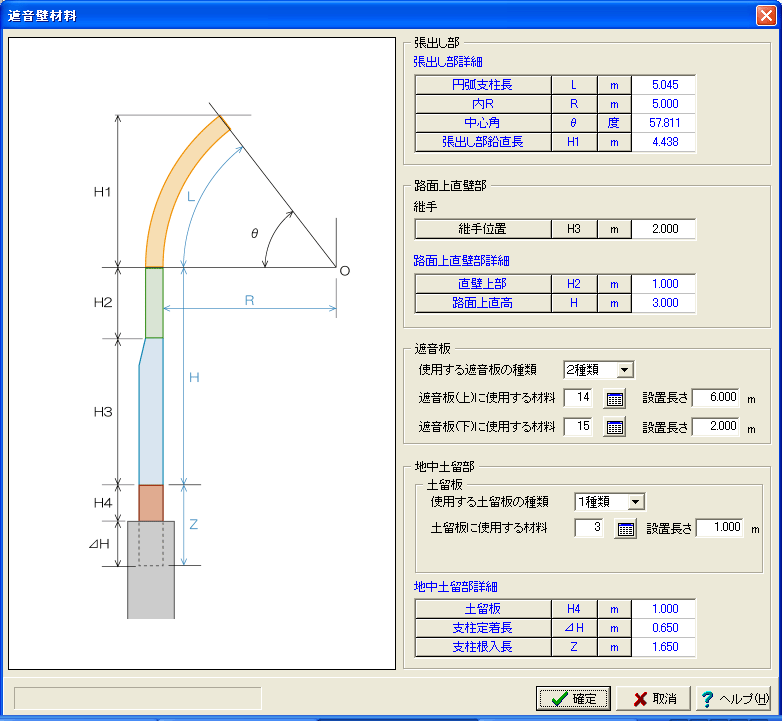782x721 pixels.
Task: Click the 継手位置 row label
Action: (483, 229)
